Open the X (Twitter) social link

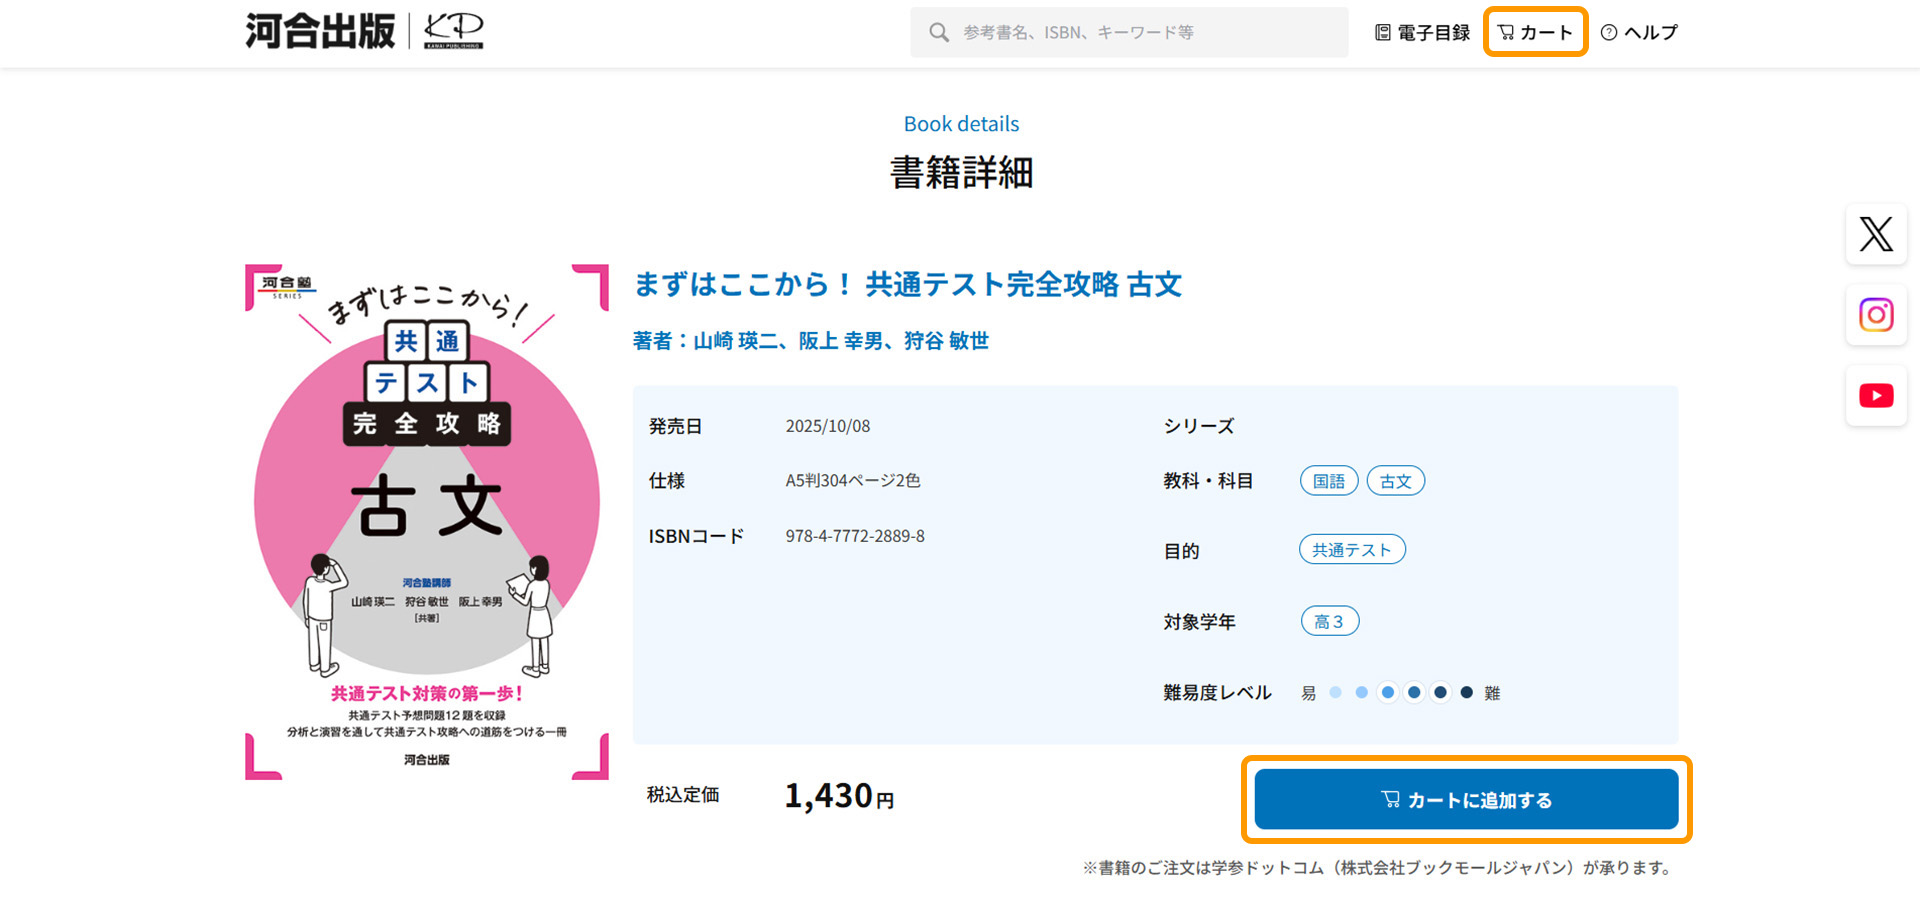(1875, 234)
